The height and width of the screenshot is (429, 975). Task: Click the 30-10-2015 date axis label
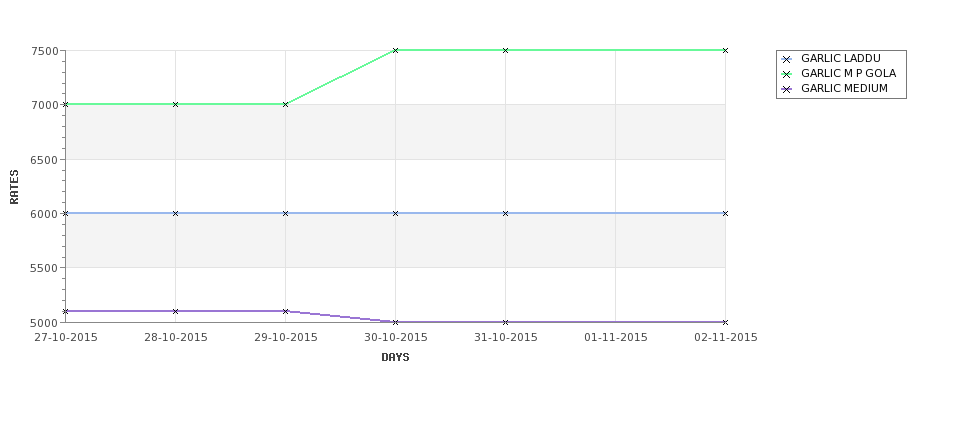pos(395,338)
